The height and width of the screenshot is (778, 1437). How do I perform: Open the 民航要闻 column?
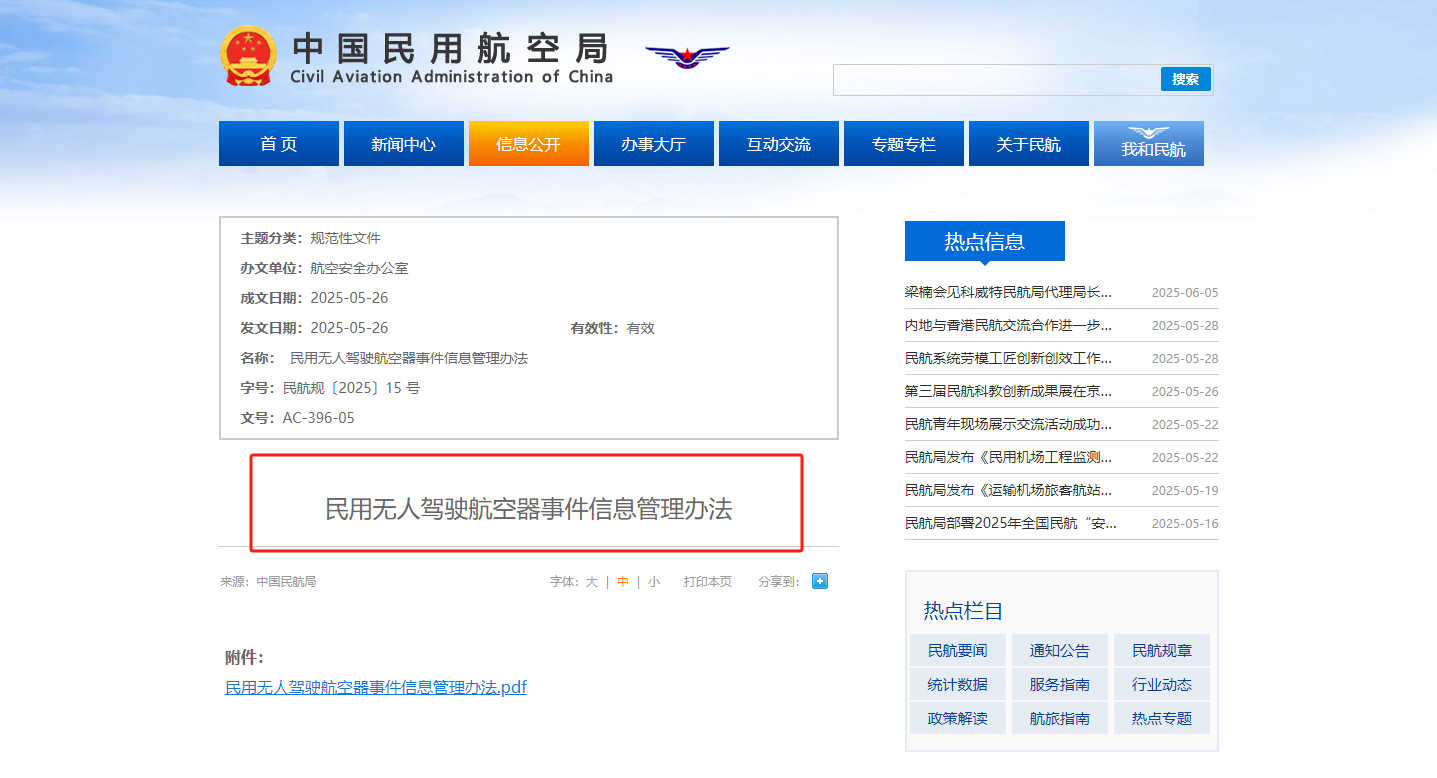tap(958, 650)
